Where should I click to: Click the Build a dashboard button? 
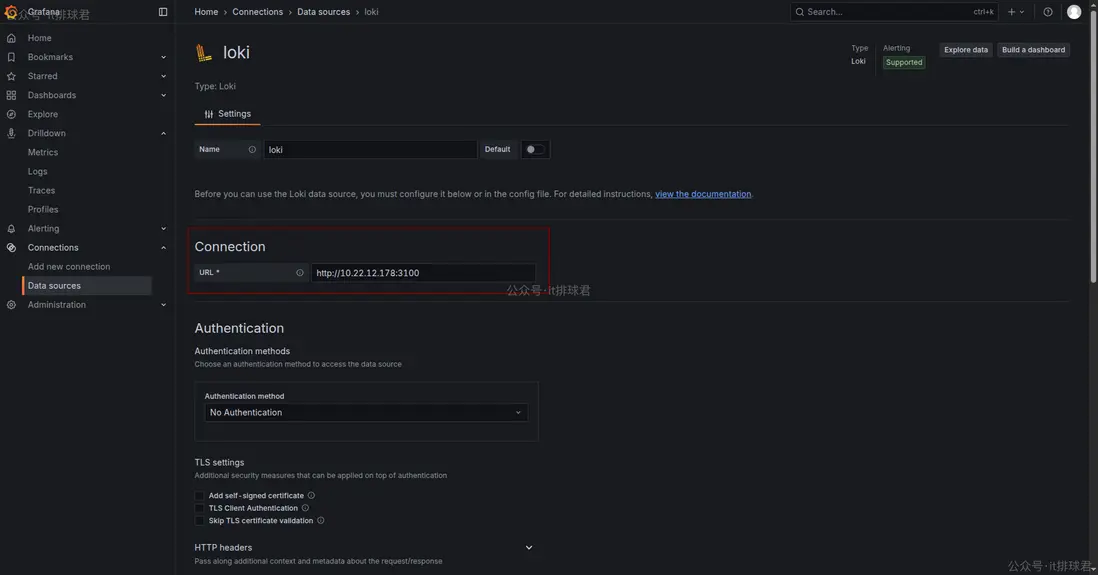point(1033,50)
